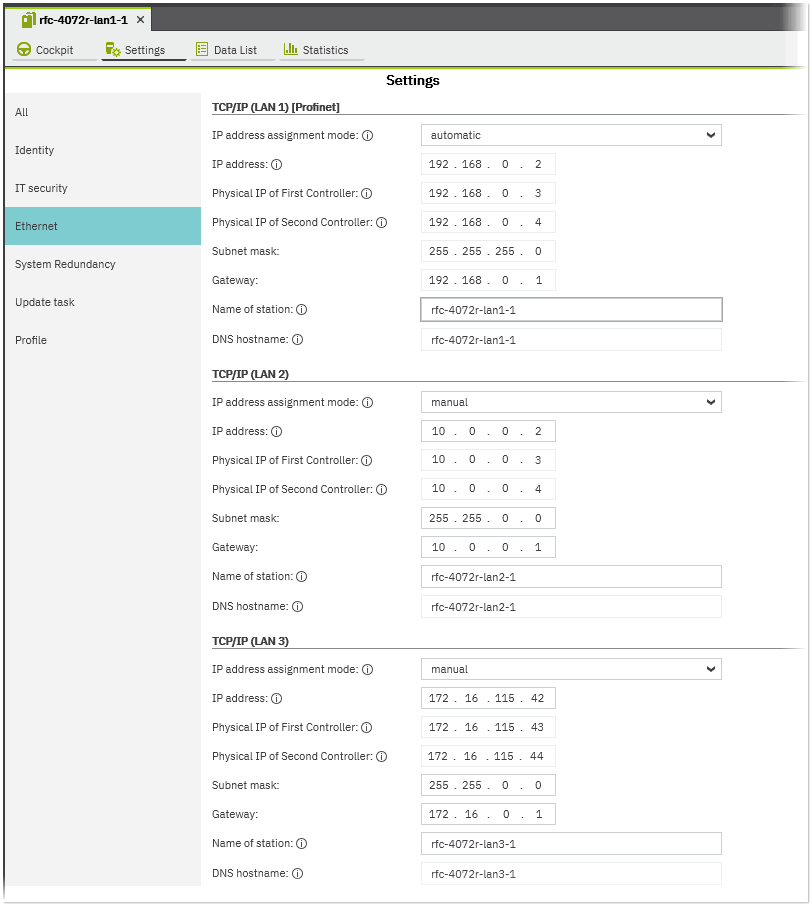Viewport: 812px width, 906px height.
Task: Click LAN 3 Name of station field rfc-4072r-lan3-1
Action: [x=571, y=844]
